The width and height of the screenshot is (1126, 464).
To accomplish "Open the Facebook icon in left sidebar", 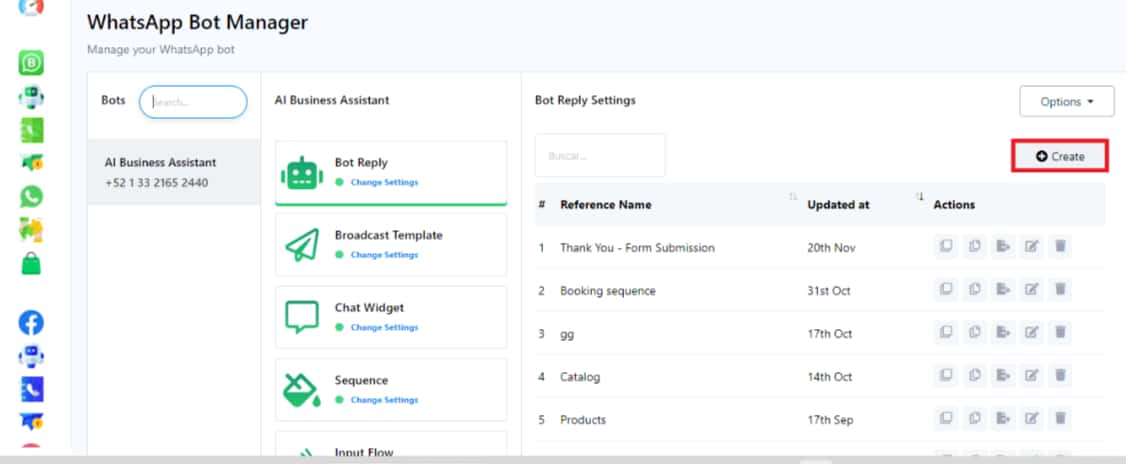I will [31, 322].
